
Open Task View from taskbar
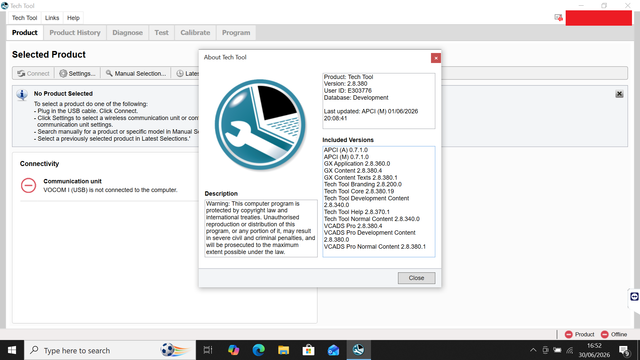(208, 350)
